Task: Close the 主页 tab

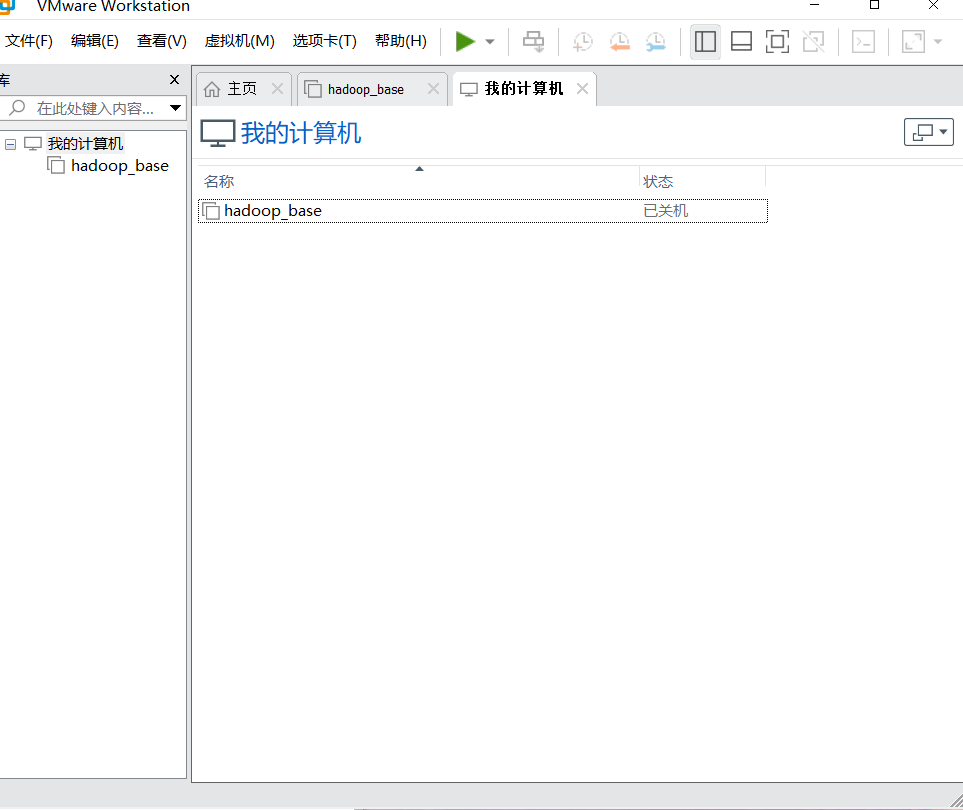Action: (x=278, y=88)
